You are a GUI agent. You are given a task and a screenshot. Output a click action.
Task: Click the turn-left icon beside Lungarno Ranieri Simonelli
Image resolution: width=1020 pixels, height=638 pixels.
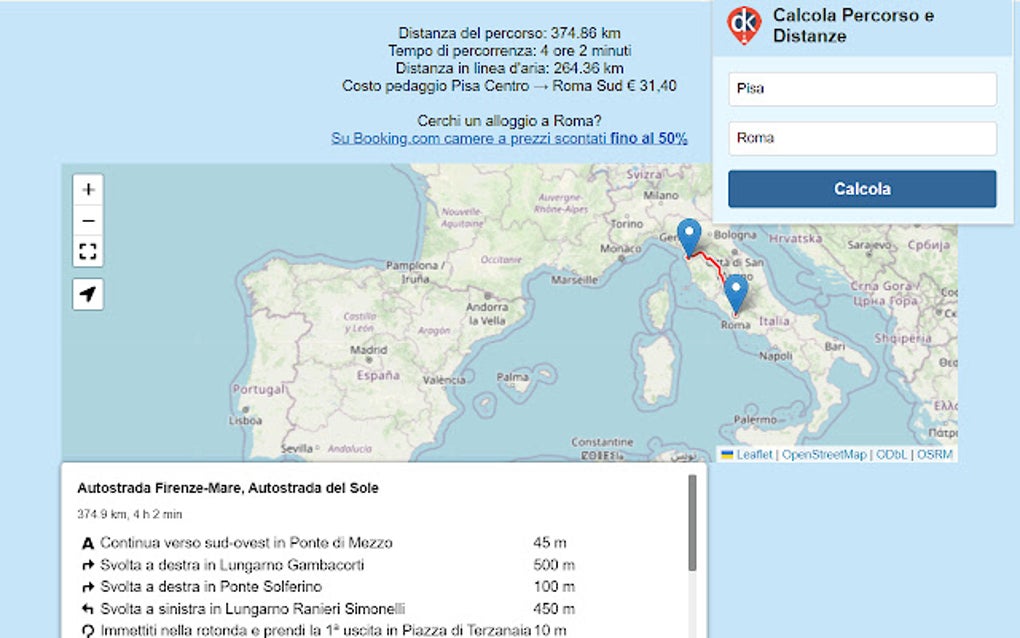(x=89, y=608)
